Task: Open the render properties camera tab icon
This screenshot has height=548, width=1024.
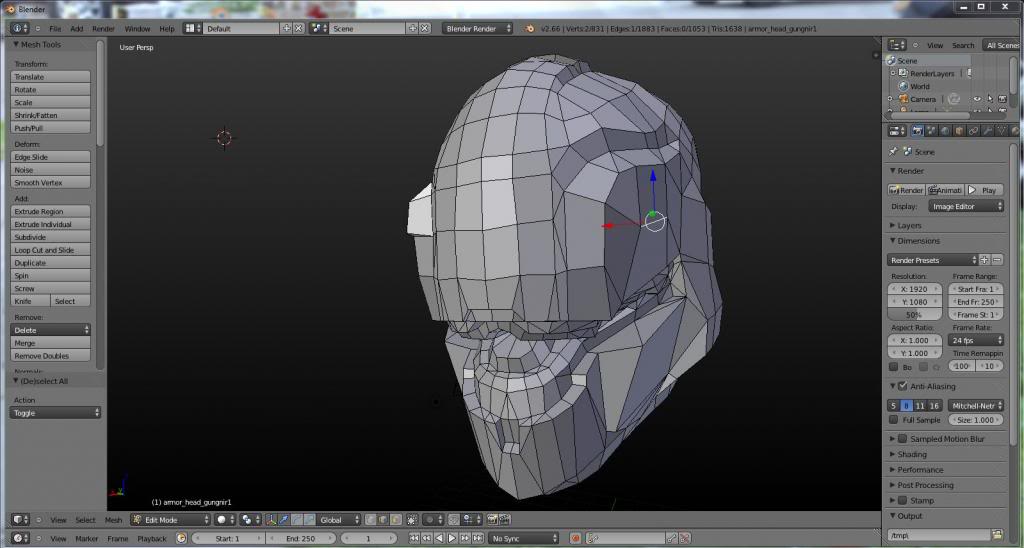Action: (x=917, y=131)
